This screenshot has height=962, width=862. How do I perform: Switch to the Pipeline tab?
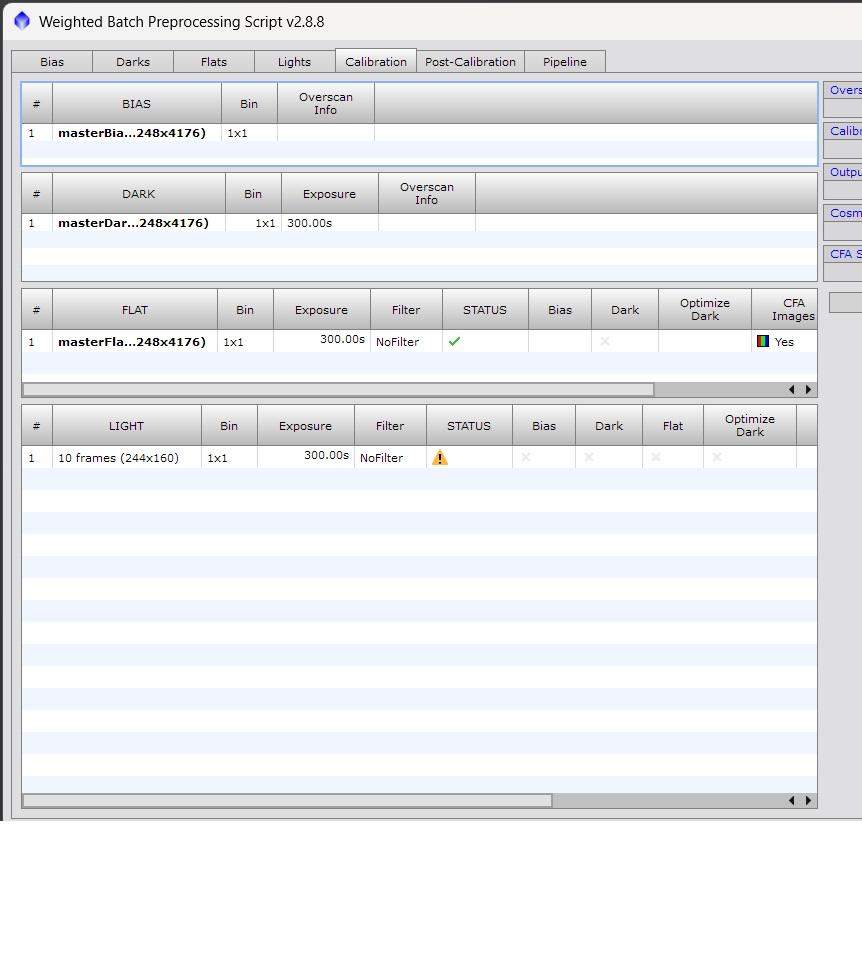(x=565, y=61)
